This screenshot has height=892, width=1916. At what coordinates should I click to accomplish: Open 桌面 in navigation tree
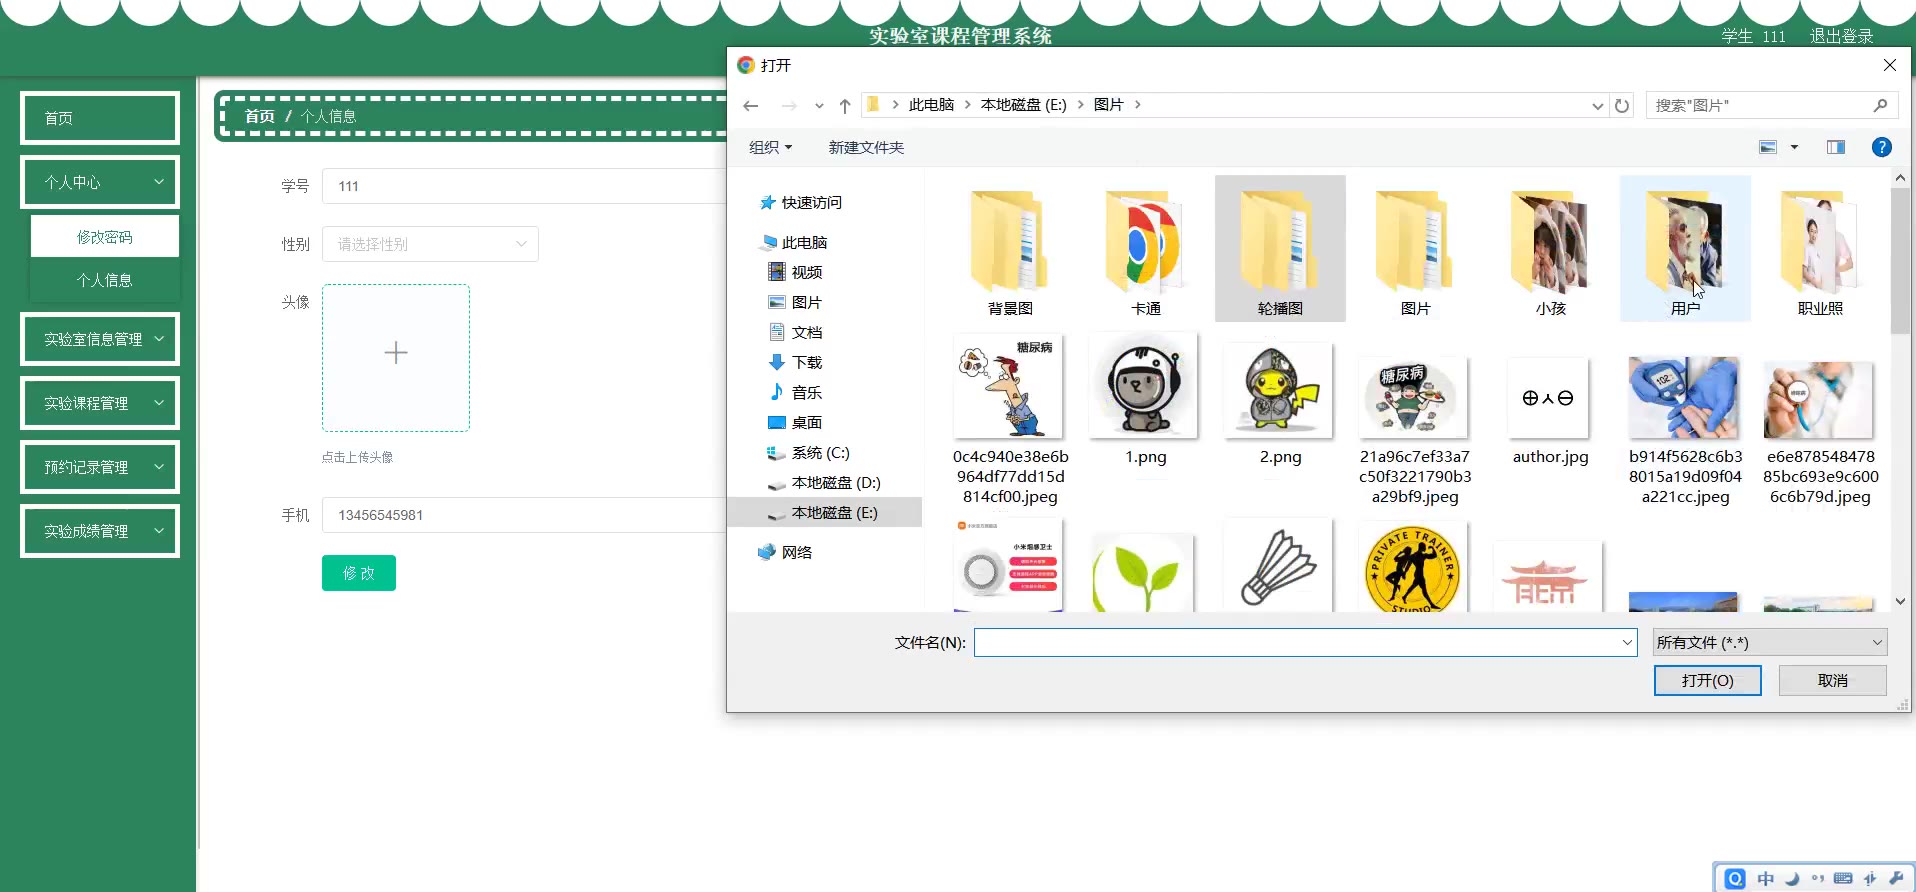tap(795, 422)
